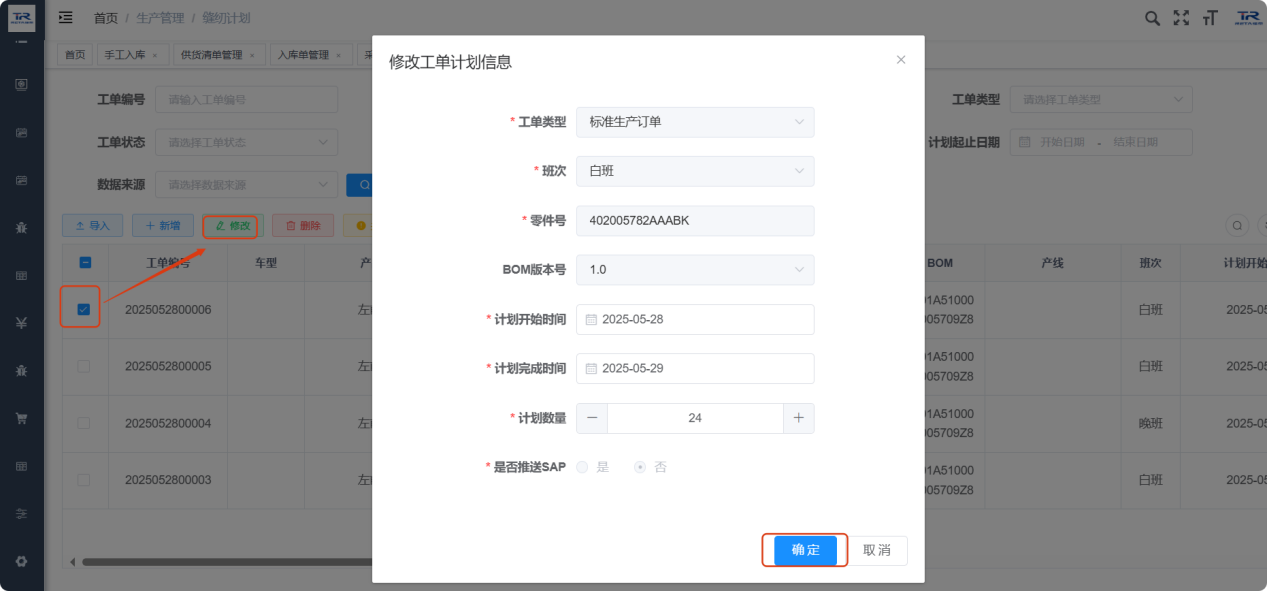Close the 入库单管理 tab with its x
This screenshot has height=591, width=1267.
tap(338, 55)
